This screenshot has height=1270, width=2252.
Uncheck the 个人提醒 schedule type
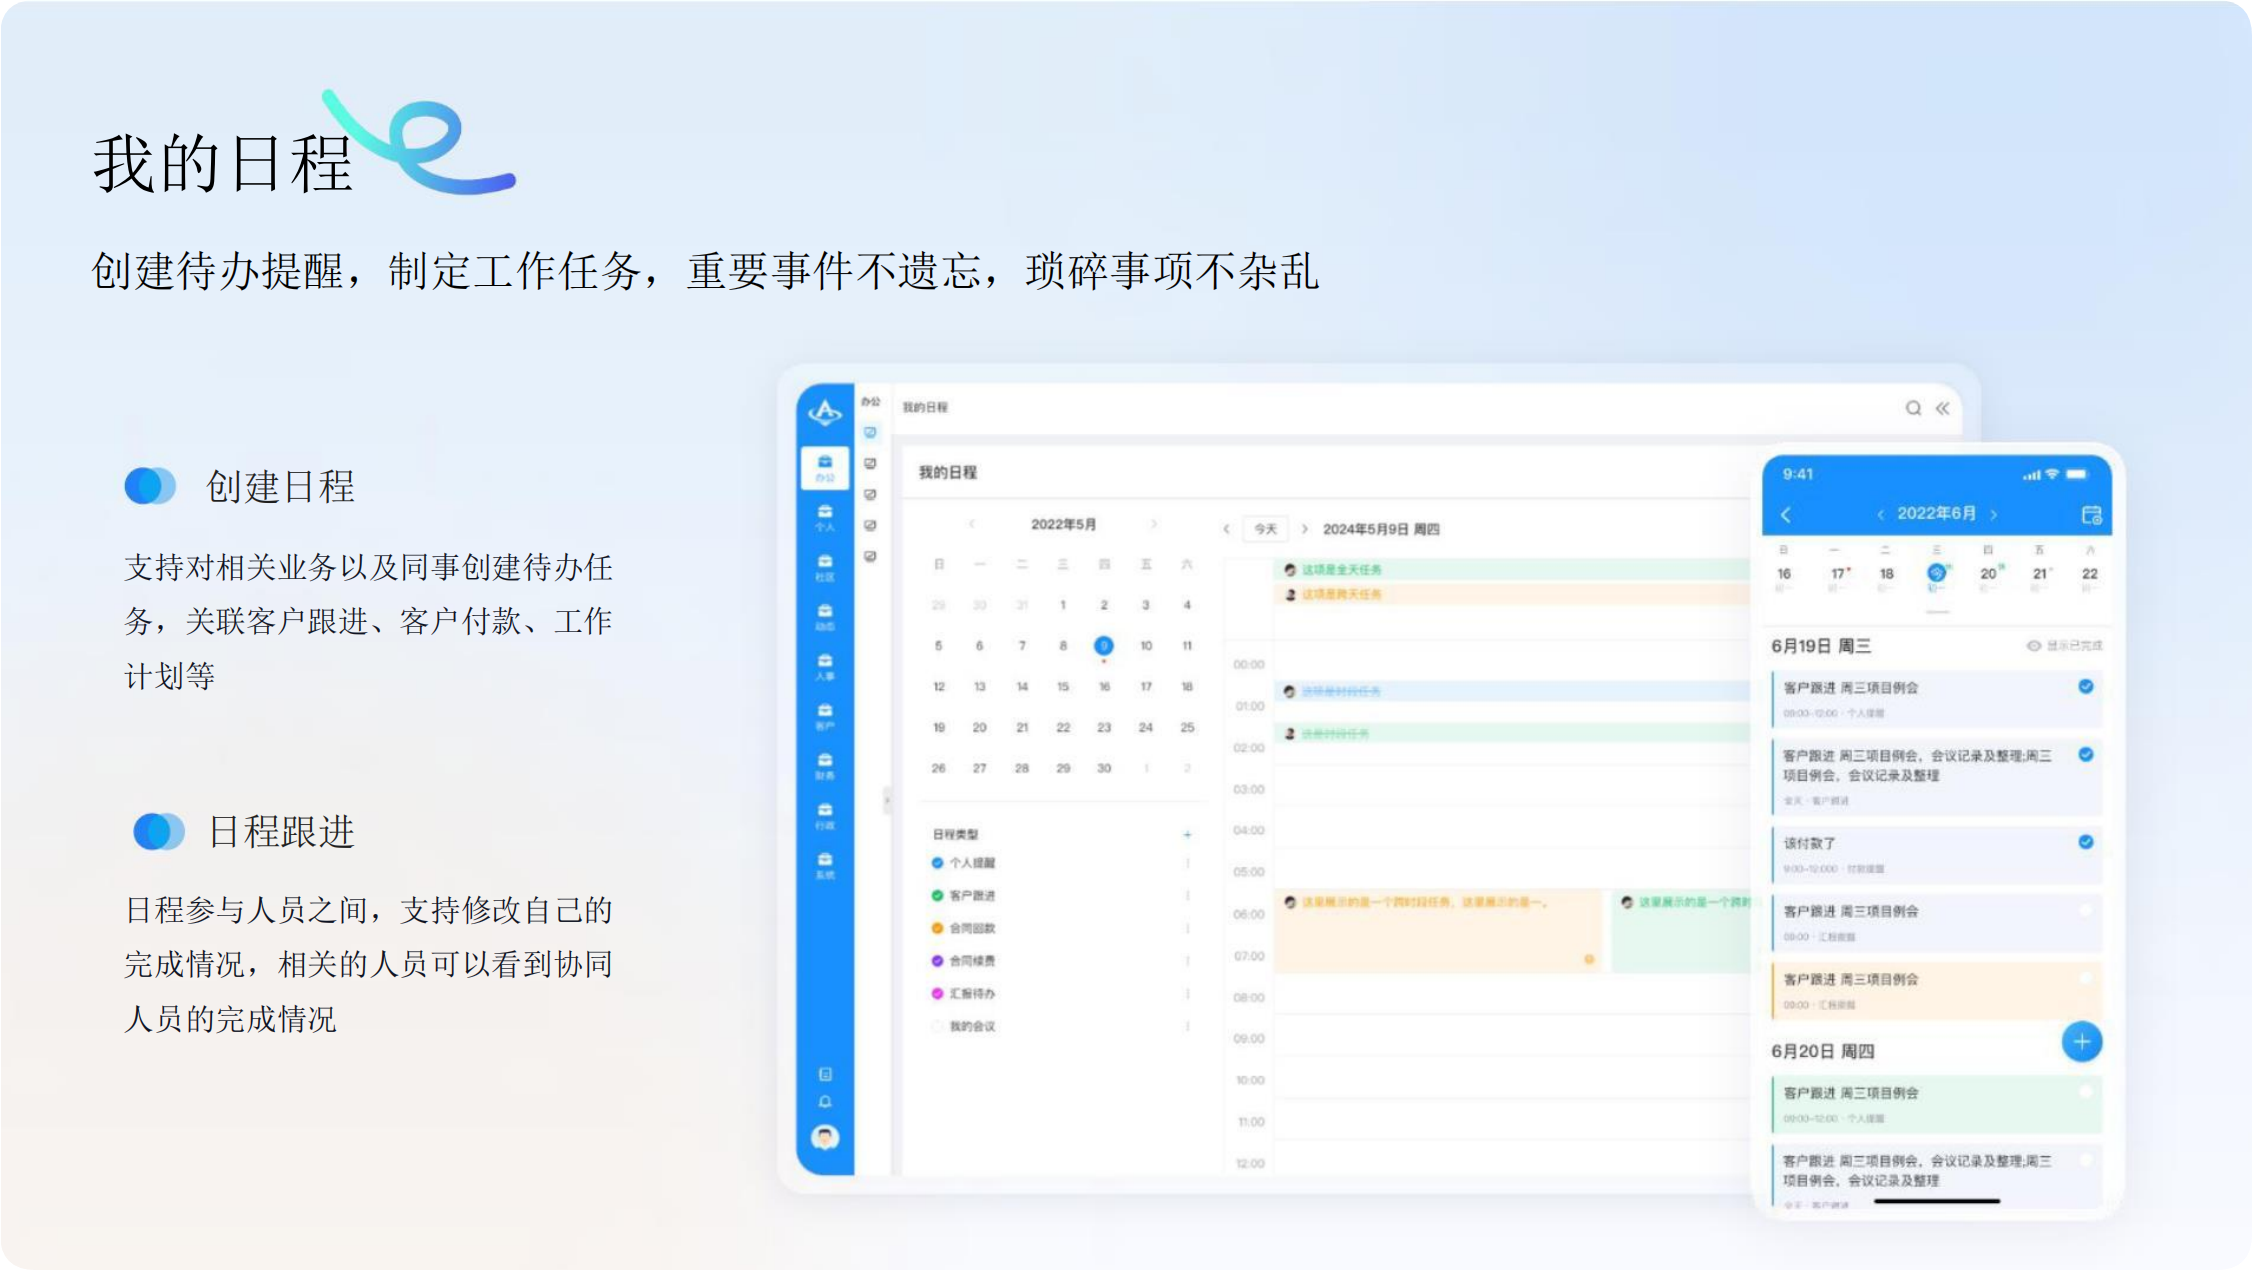point(937,863)
